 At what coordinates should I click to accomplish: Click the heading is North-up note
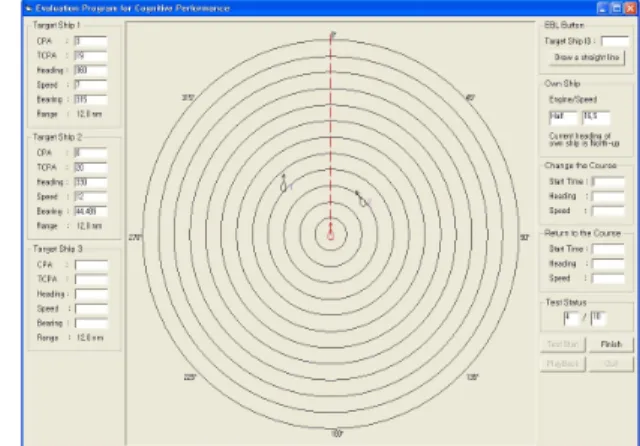(584, 140)
